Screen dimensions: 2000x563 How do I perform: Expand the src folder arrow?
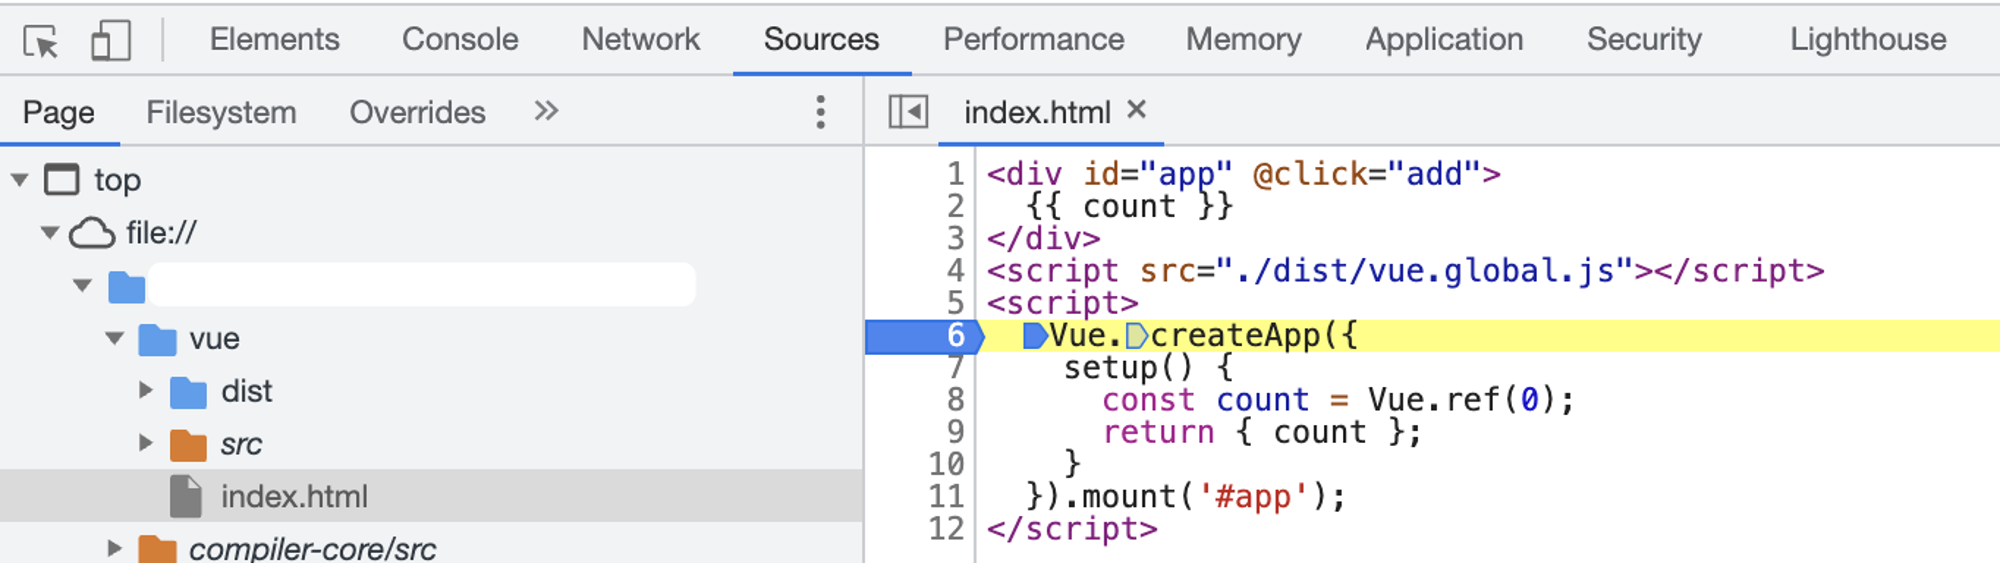coord(146,443)
